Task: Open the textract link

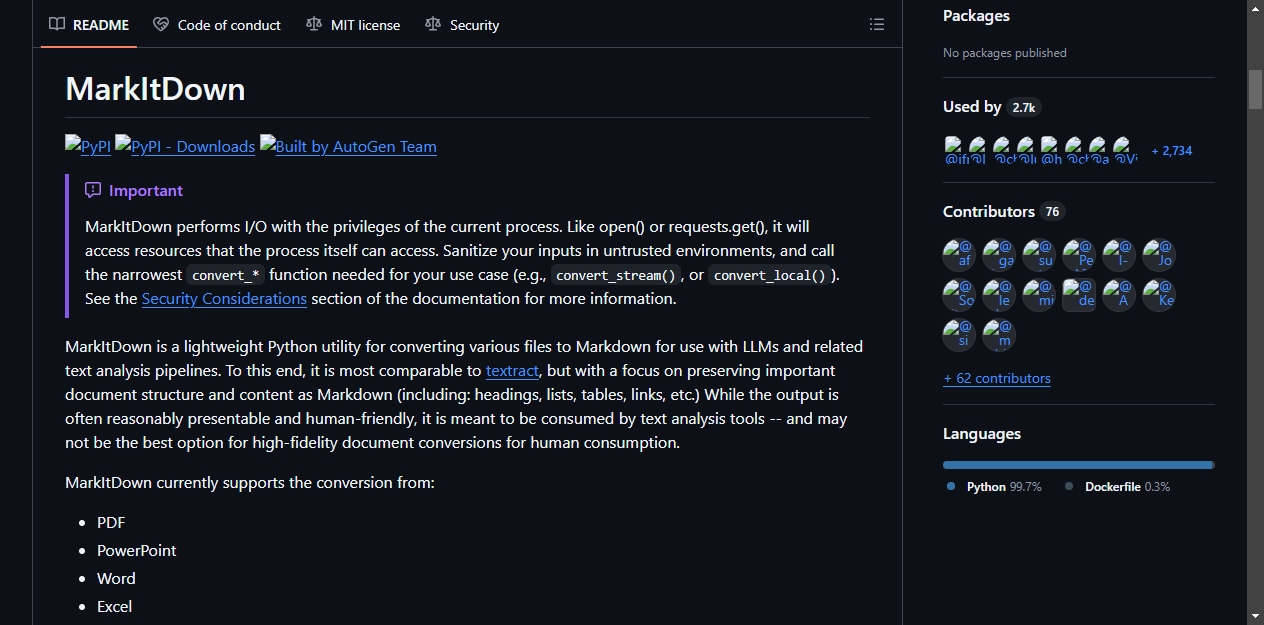Action: (512, 370)
